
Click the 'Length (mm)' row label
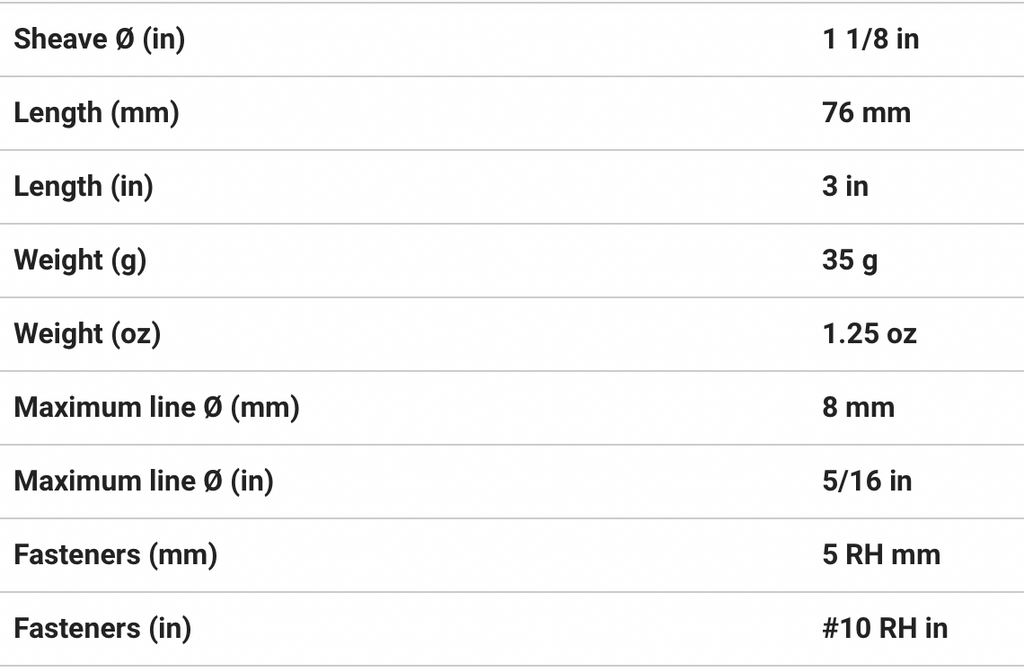96,113
